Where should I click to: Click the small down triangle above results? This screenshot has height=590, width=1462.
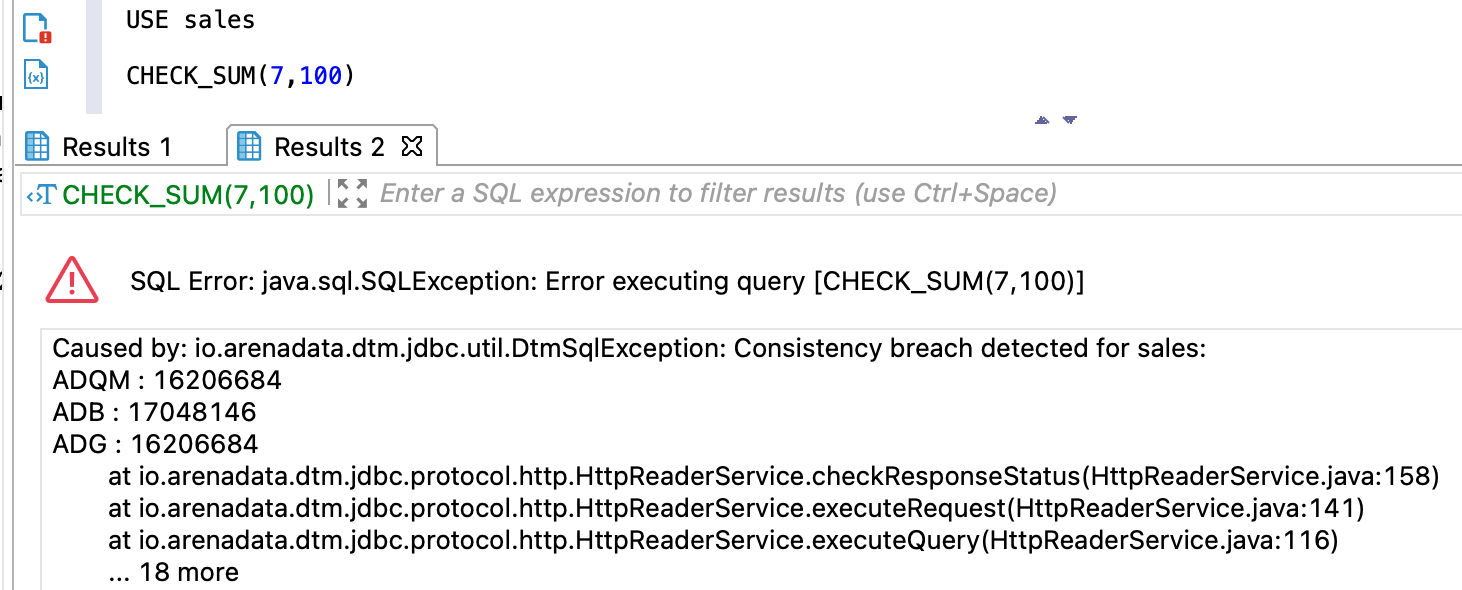pyautogui.click(x=1069, y=120)
